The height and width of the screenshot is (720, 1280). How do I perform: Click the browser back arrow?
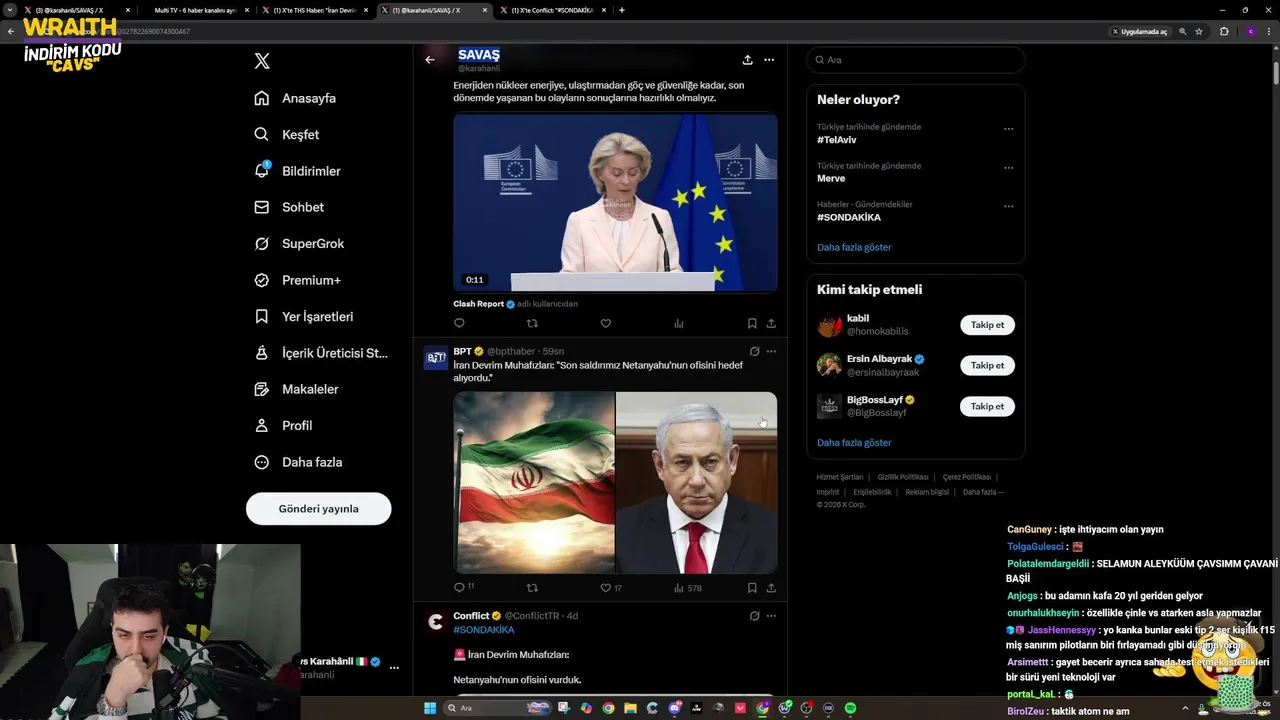(x=11, y=31)
